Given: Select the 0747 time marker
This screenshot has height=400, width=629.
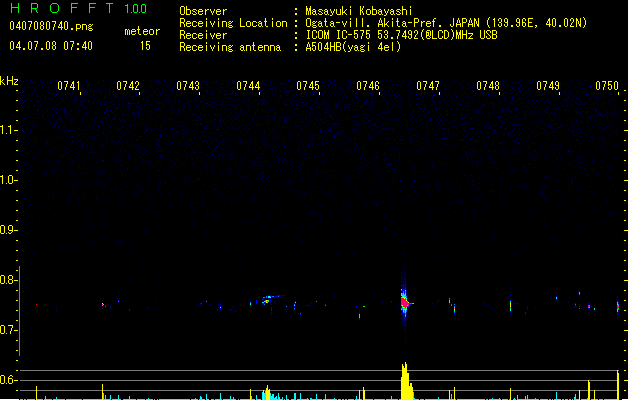Looking at the screenshot, I should pyautogui.click(x=428, y=86).
